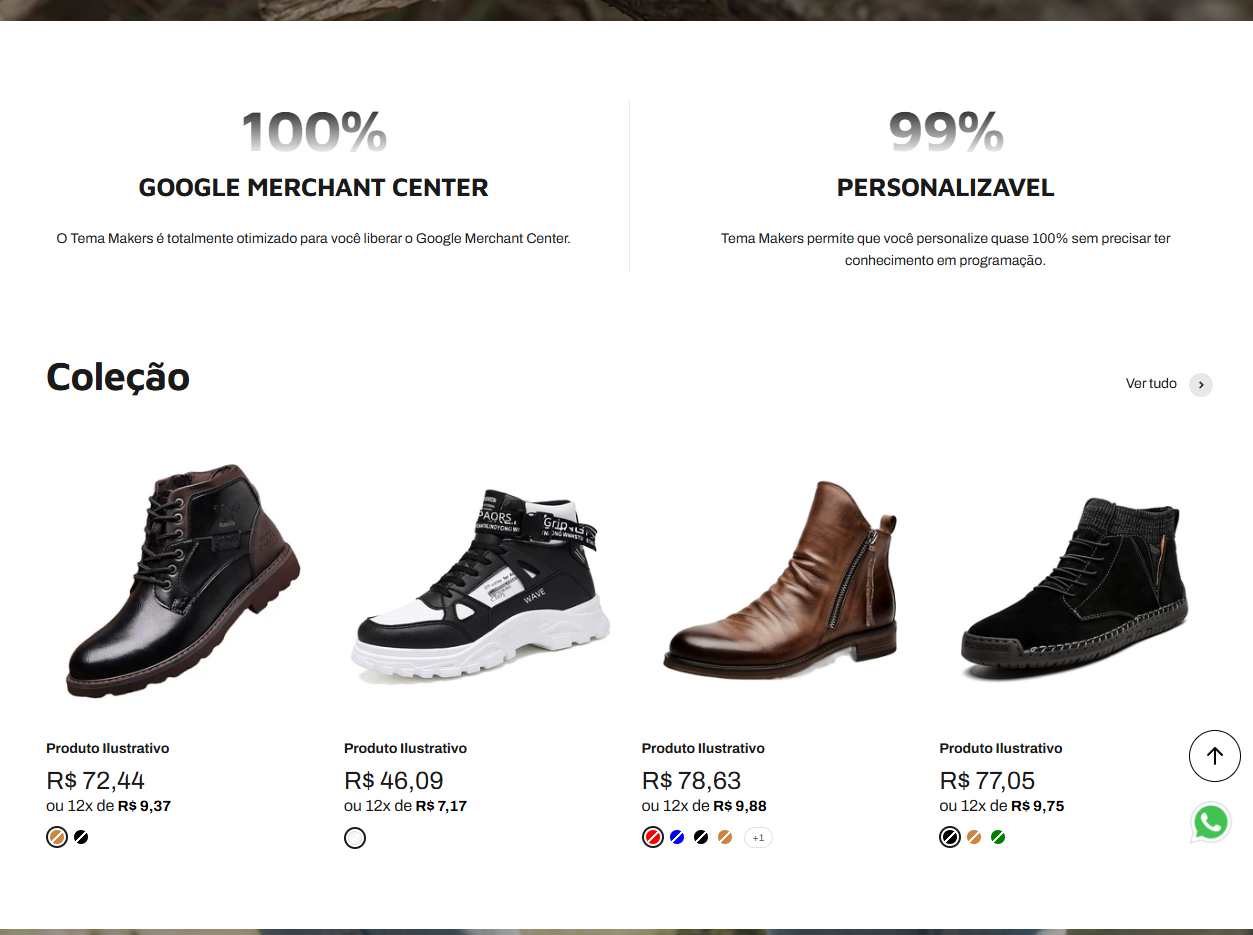
Task: Choose white color for the R$ 46,09 sneaker
Action: [355, 838]
